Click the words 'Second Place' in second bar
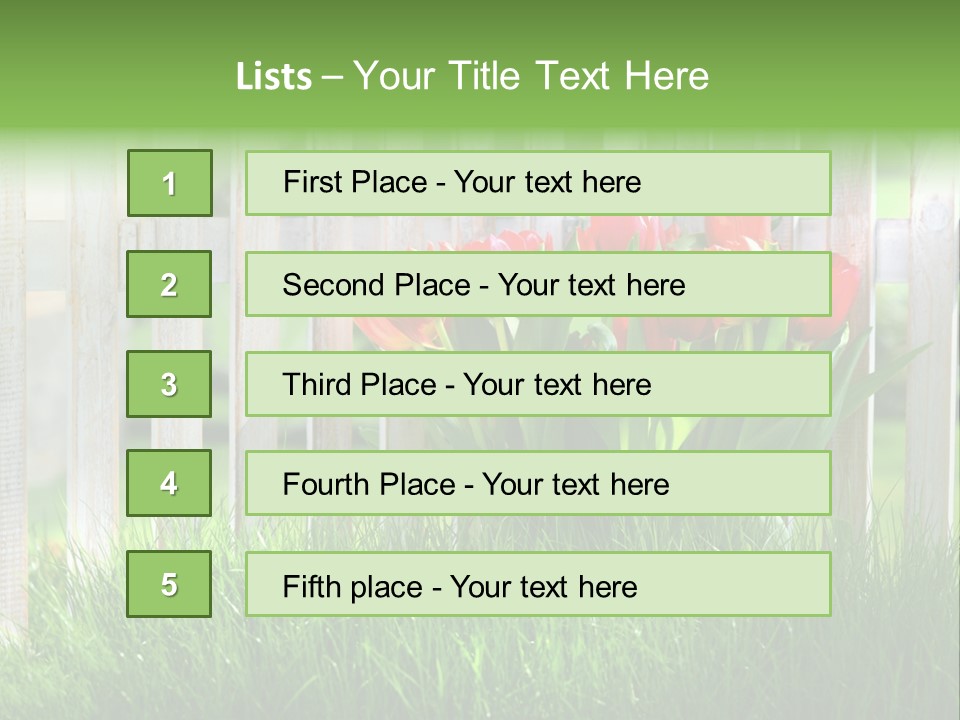 (376, 285)
